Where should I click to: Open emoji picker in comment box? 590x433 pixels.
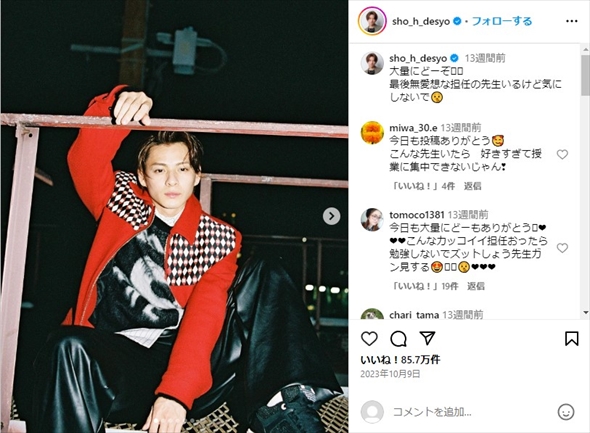(x=566, y=412)
